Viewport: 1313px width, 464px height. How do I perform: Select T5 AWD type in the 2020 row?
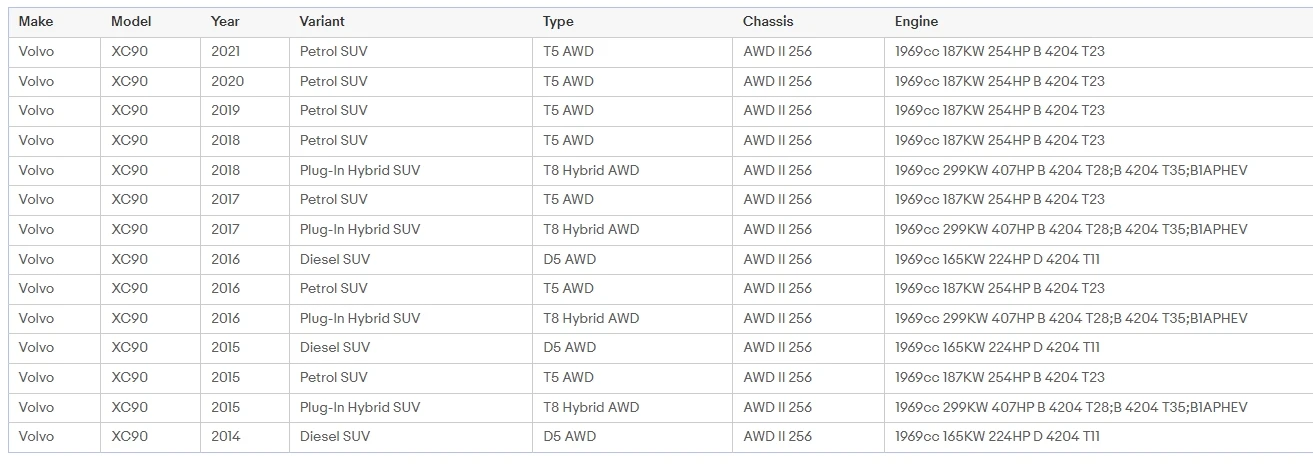[568, 81]
